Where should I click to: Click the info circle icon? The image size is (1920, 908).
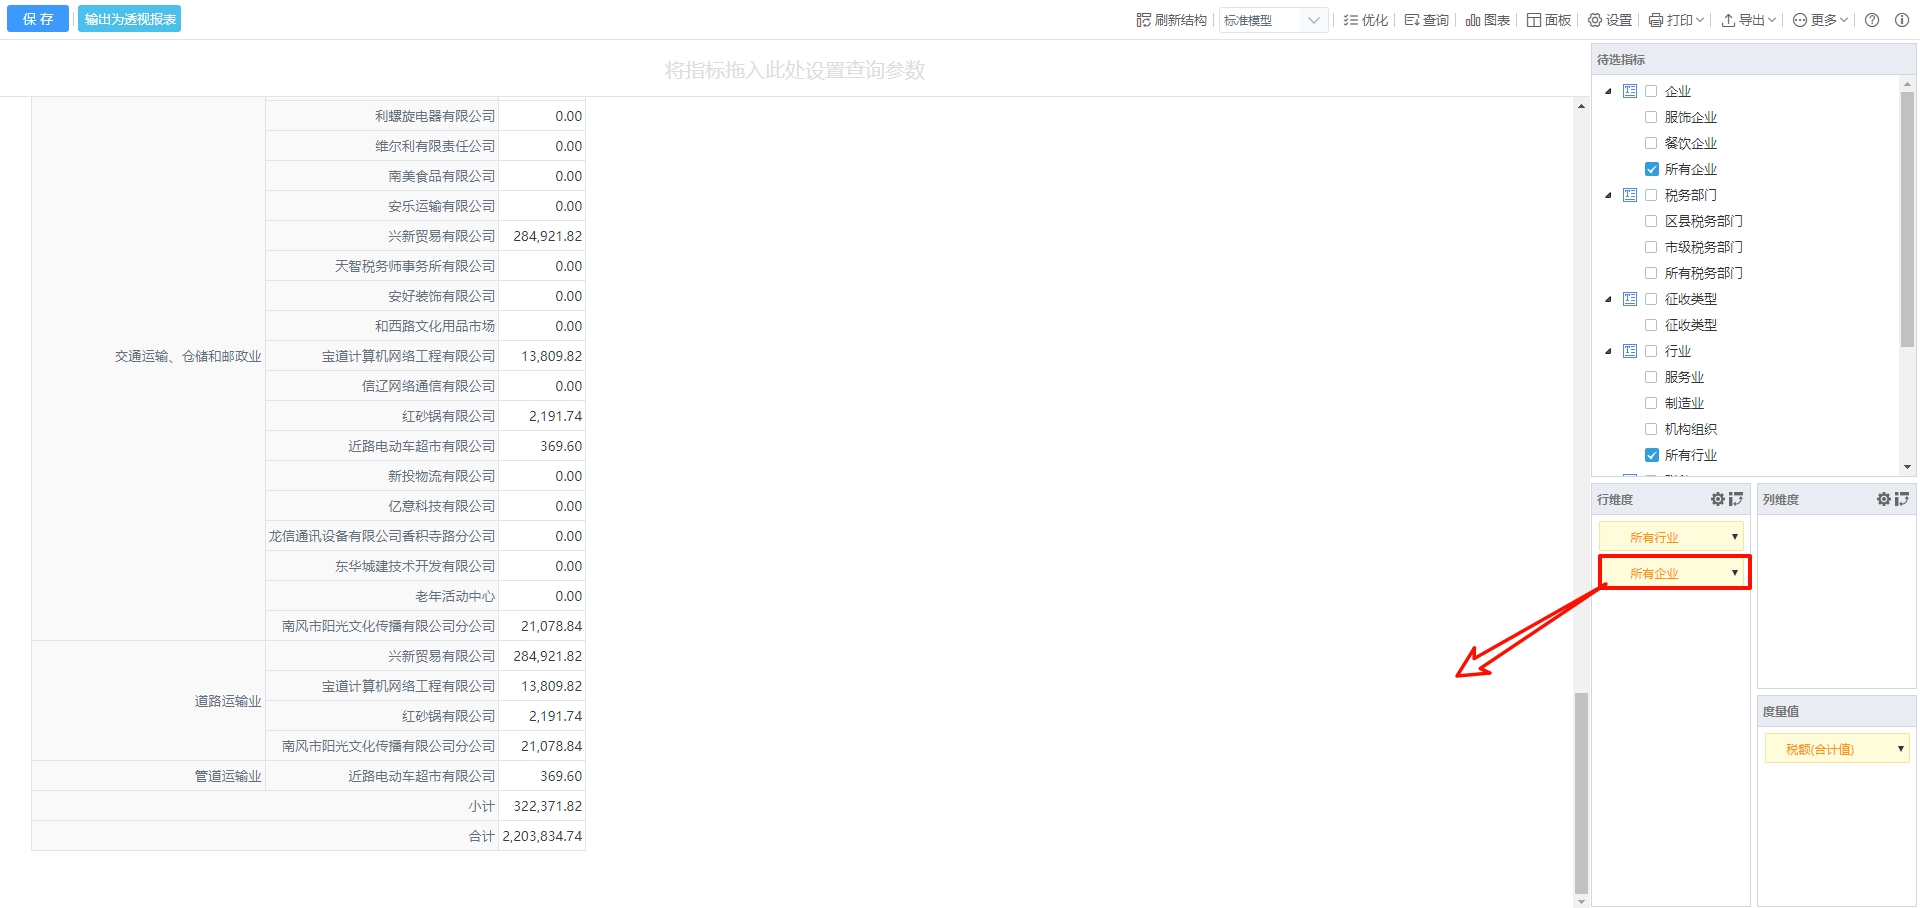point(1902,20)
